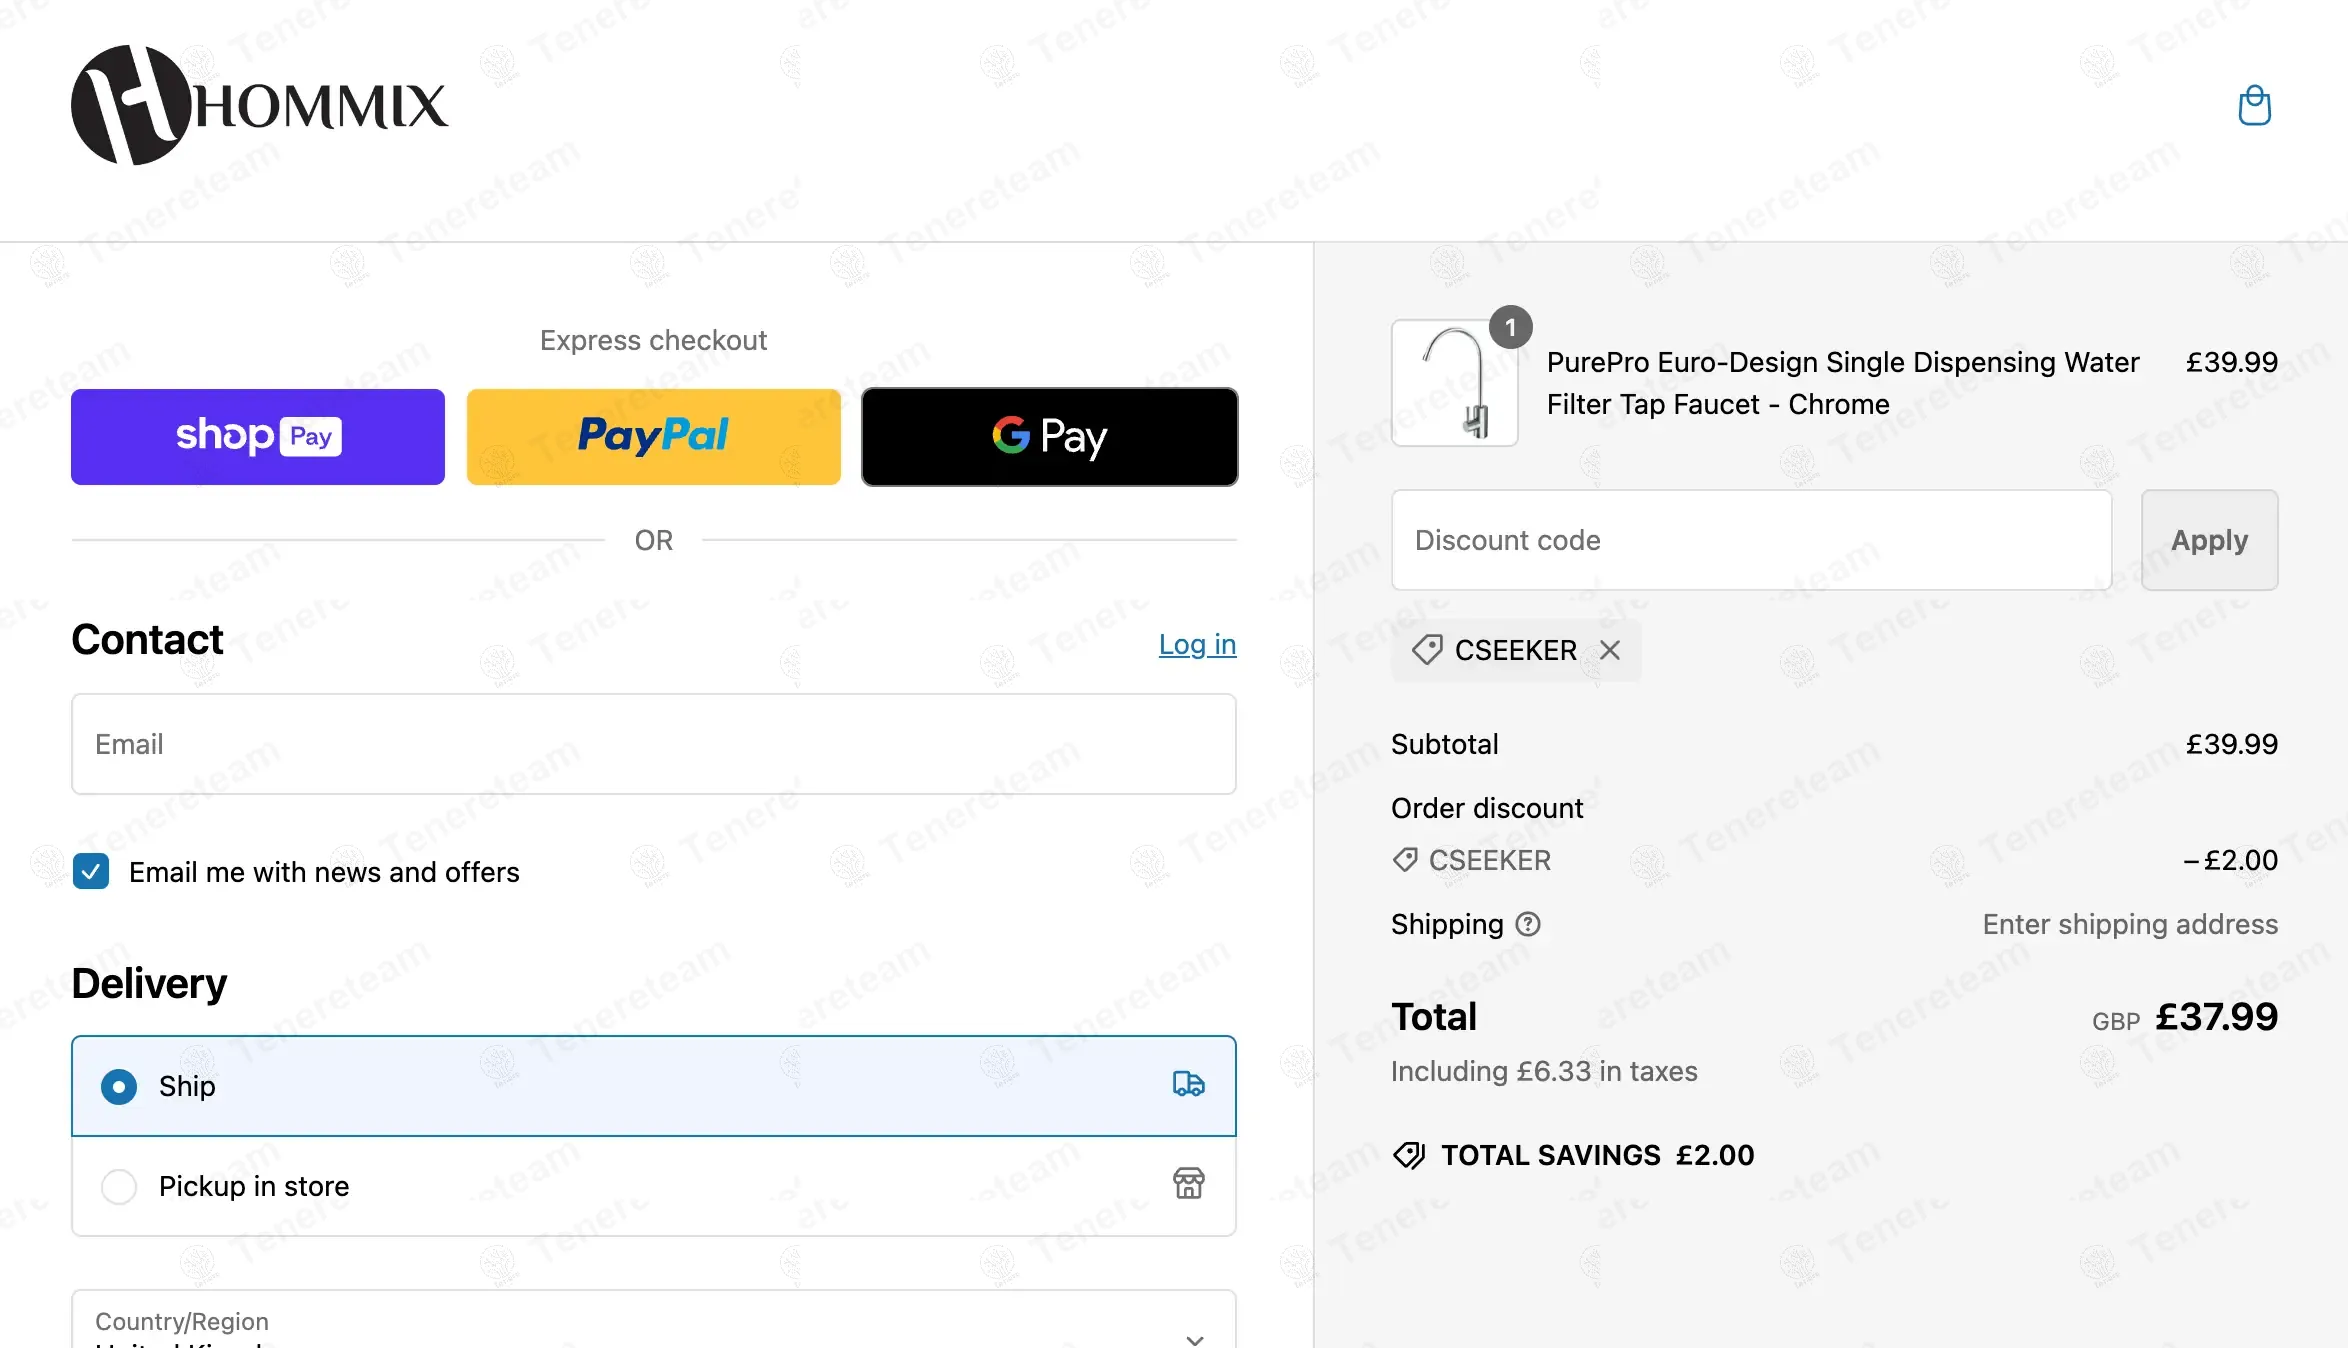2348x1348 pixels.
Task: Pay with Google Pay button
Action: pyautogui.click(x=1049, y=437)
